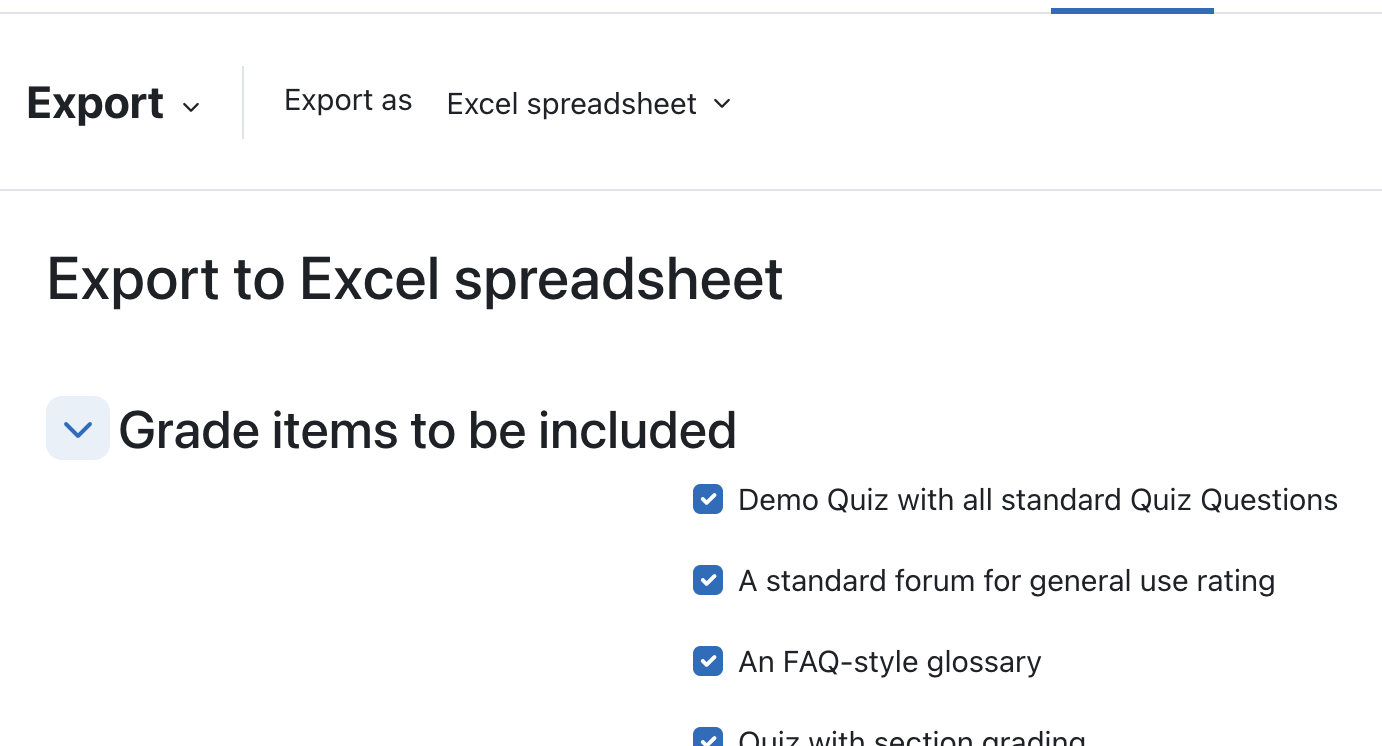
Task: Click the Export as label
Action: 348,100
